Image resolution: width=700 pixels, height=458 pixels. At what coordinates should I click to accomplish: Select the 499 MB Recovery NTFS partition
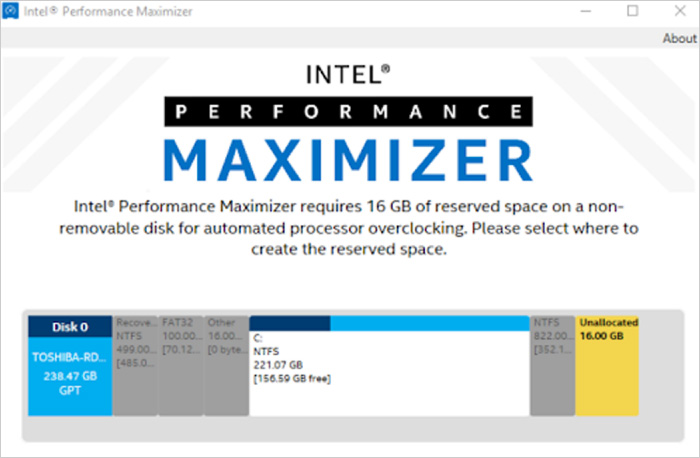click(x=134, y=365)
